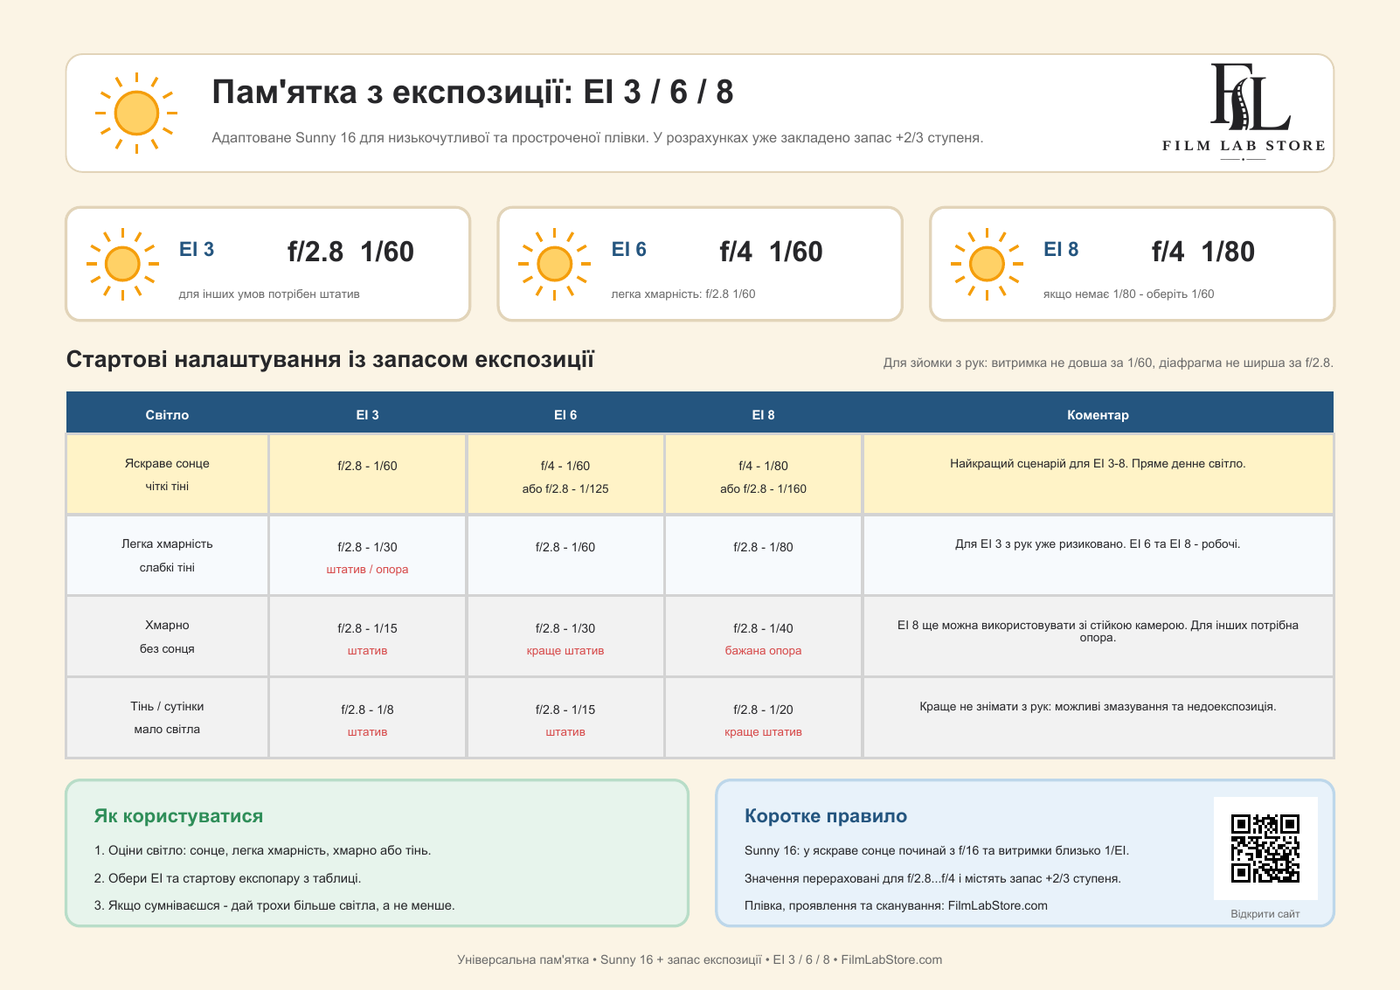Click the "EI 6" table column header

565,415
